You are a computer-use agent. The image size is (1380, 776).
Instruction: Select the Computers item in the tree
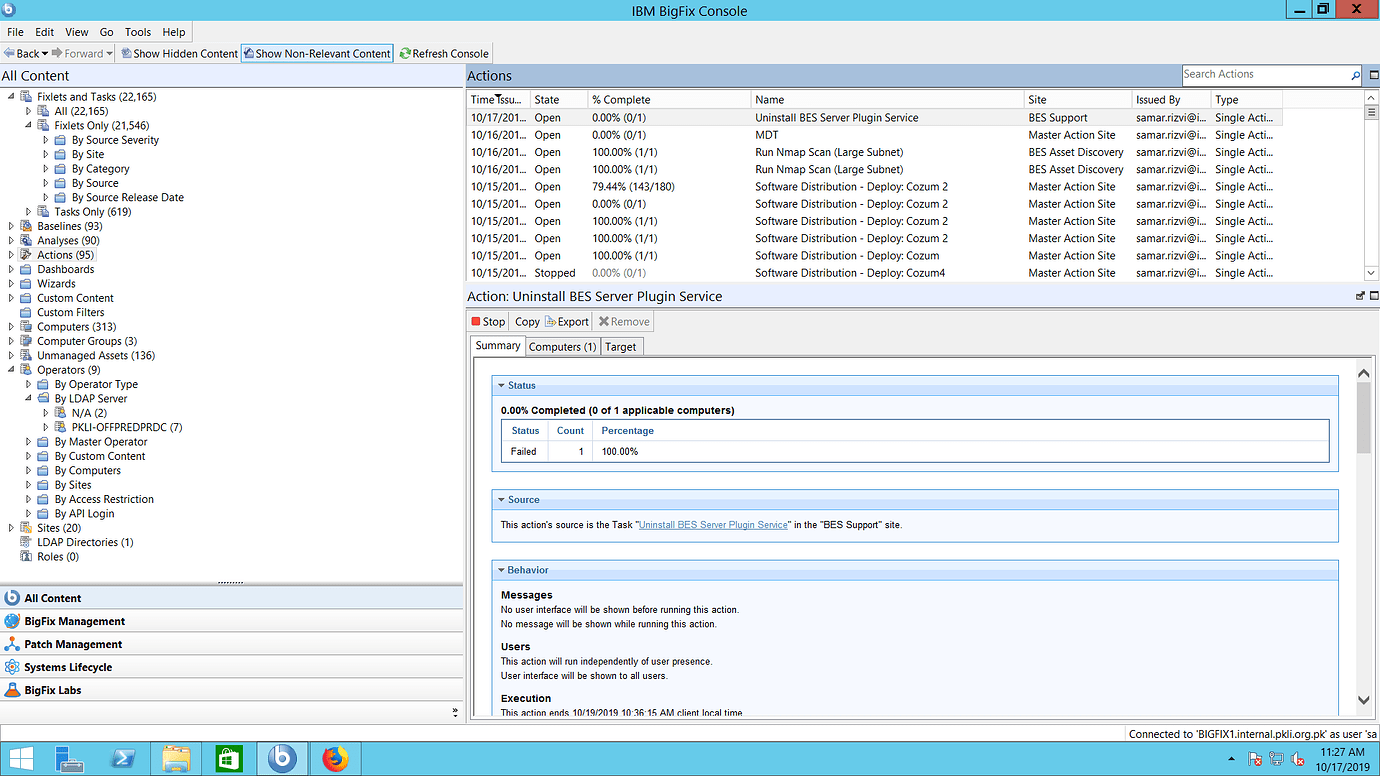tap(62, 326)
